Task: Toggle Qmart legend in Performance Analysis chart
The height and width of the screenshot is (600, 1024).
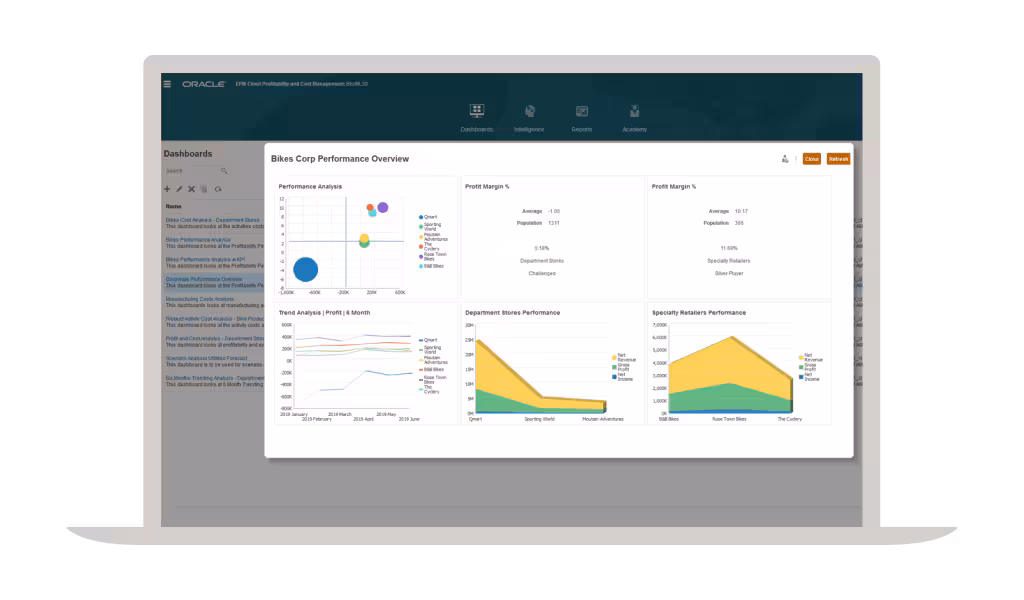Action: coord(428,217)
